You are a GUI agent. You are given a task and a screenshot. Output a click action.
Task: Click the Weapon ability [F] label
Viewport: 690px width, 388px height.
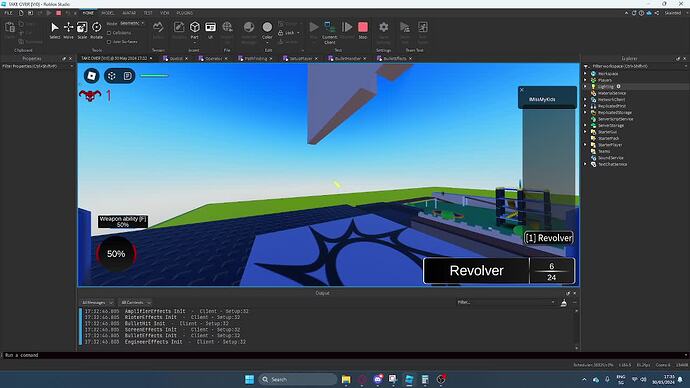[123, 221]
